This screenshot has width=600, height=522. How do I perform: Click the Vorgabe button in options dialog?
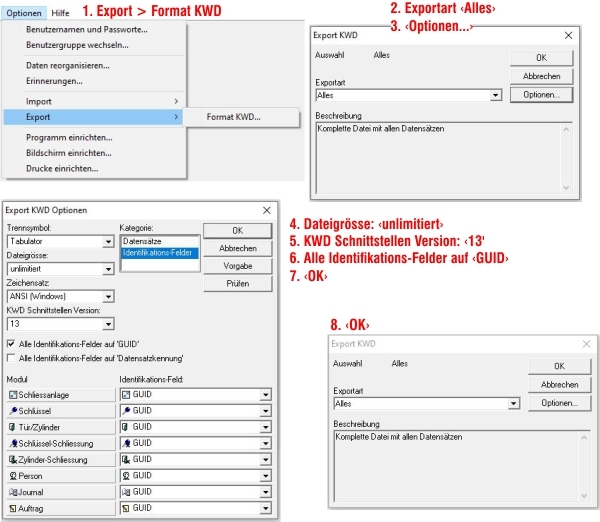click(x=237, y=266)
